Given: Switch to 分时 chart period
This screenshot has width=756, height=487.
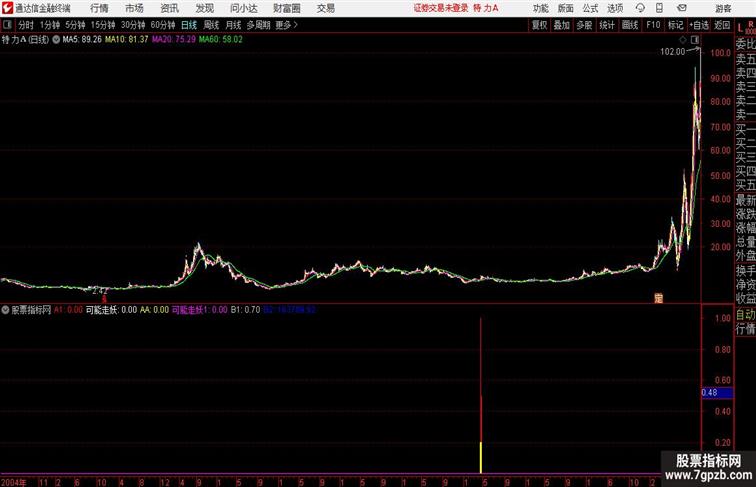Looking at the screenshot, I should [26, 25].
